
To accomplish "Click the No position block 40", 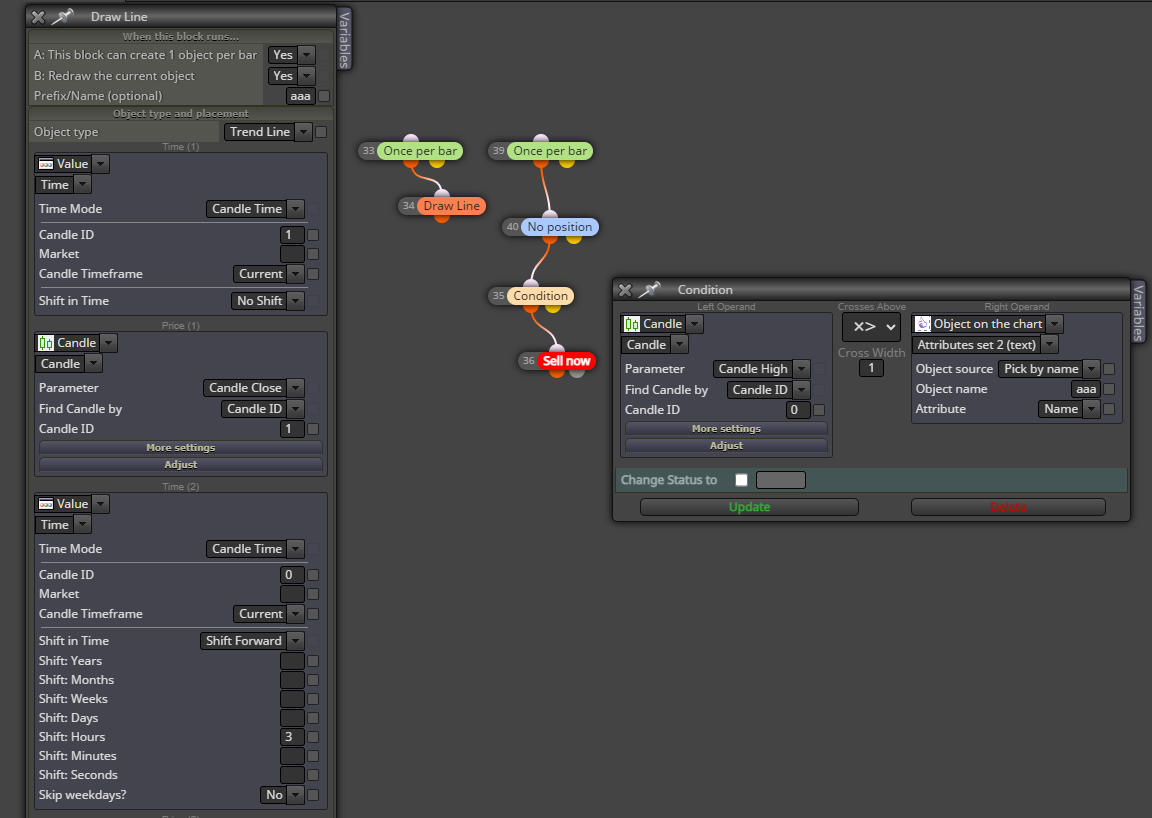I will (559, 227).
